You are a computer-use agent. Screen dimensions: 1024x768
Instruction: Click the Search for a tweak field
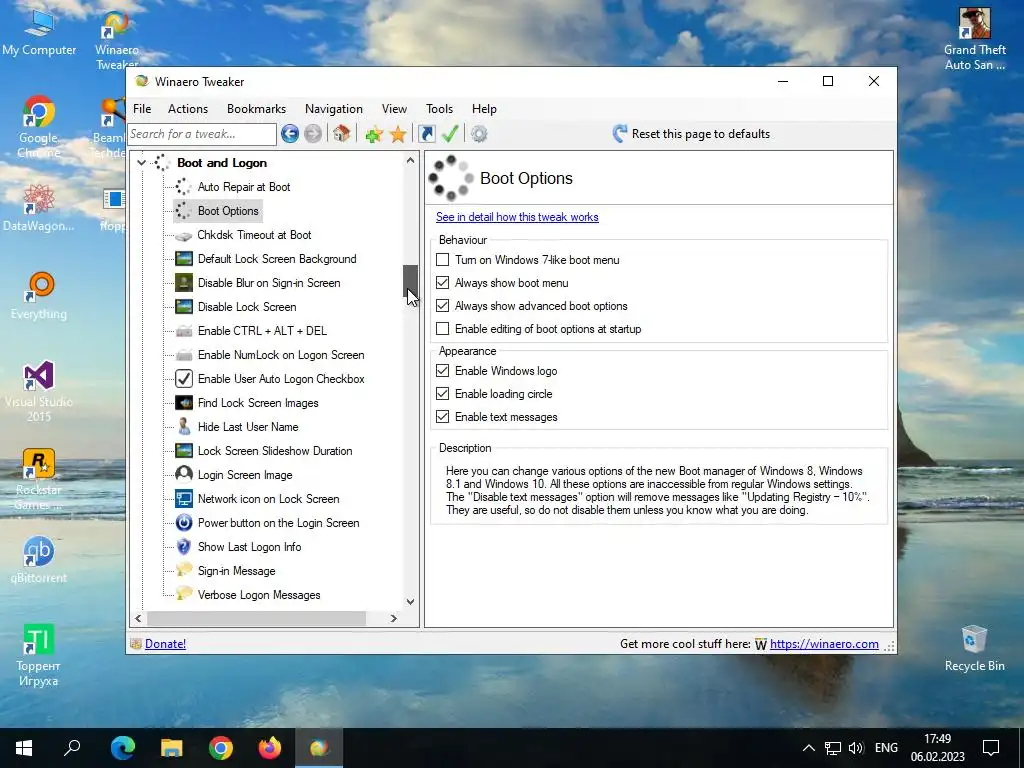pos(202,134)
